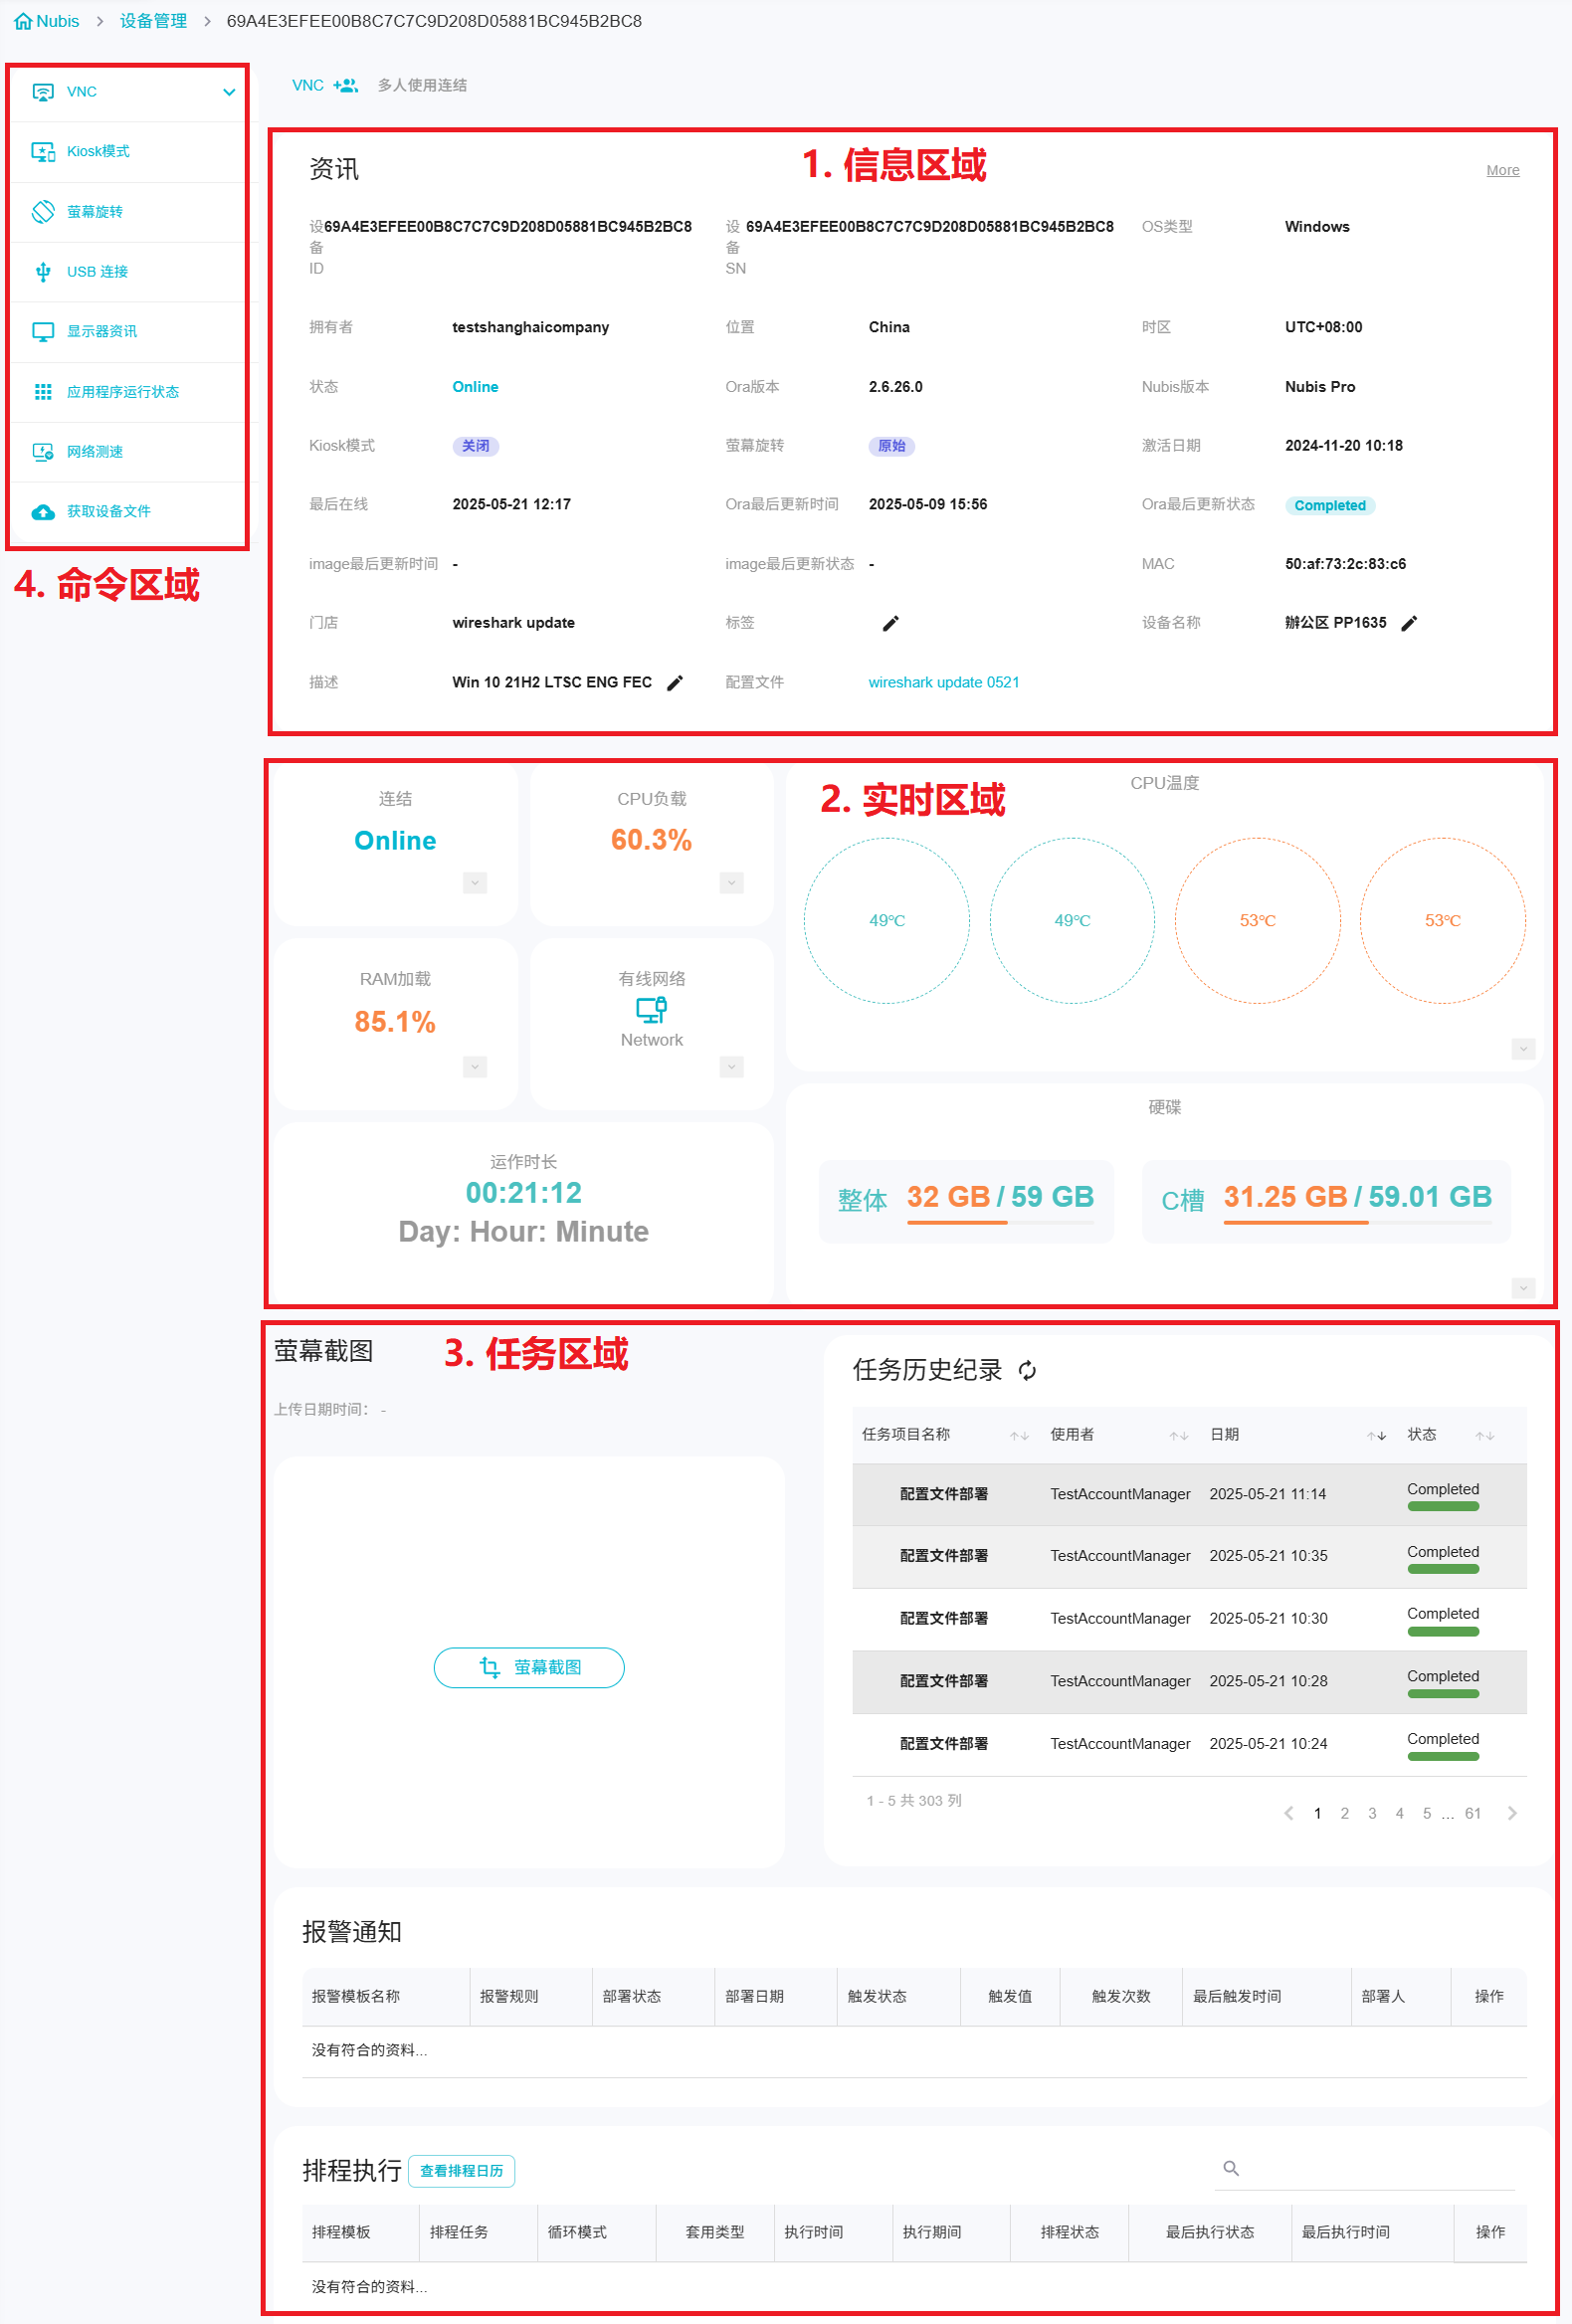Go to 设备管理 breadcrumb link
The width and height of the screenshot is (1572, 2324).
[153, 21]
